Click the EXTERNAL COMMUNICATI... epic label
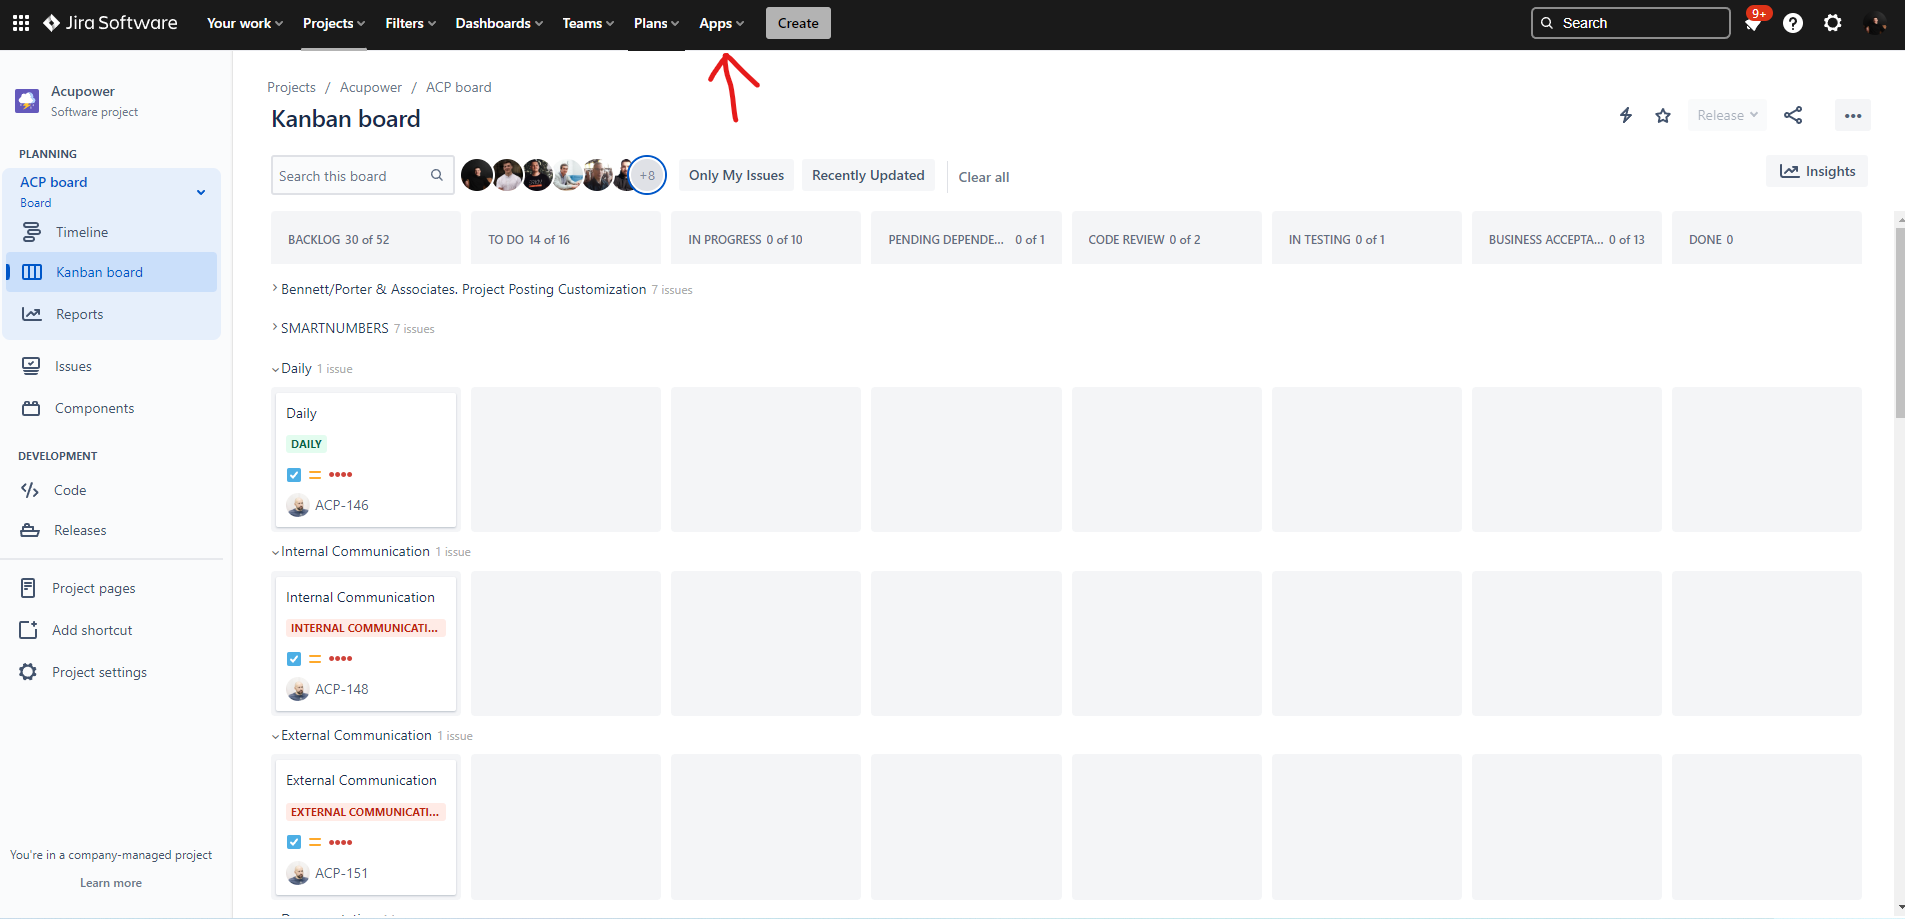The width and height of the screenshot is (1905, 919). pos(365,812)
